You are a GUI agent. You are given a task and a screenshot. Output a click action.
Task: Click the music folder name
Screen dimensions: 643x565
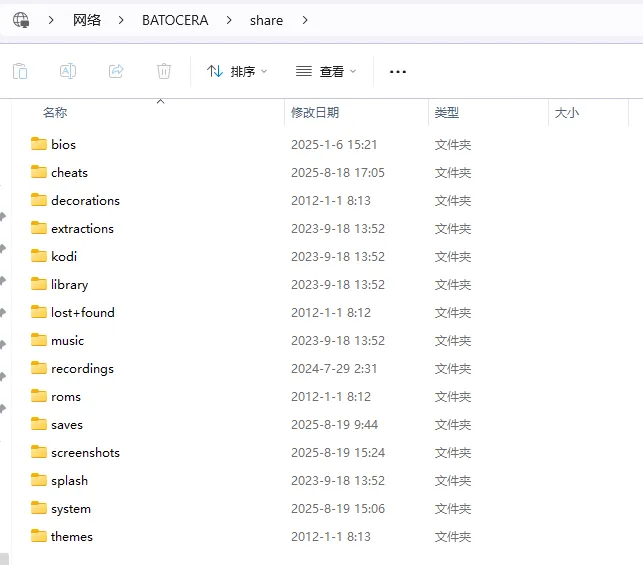(68, 341)
